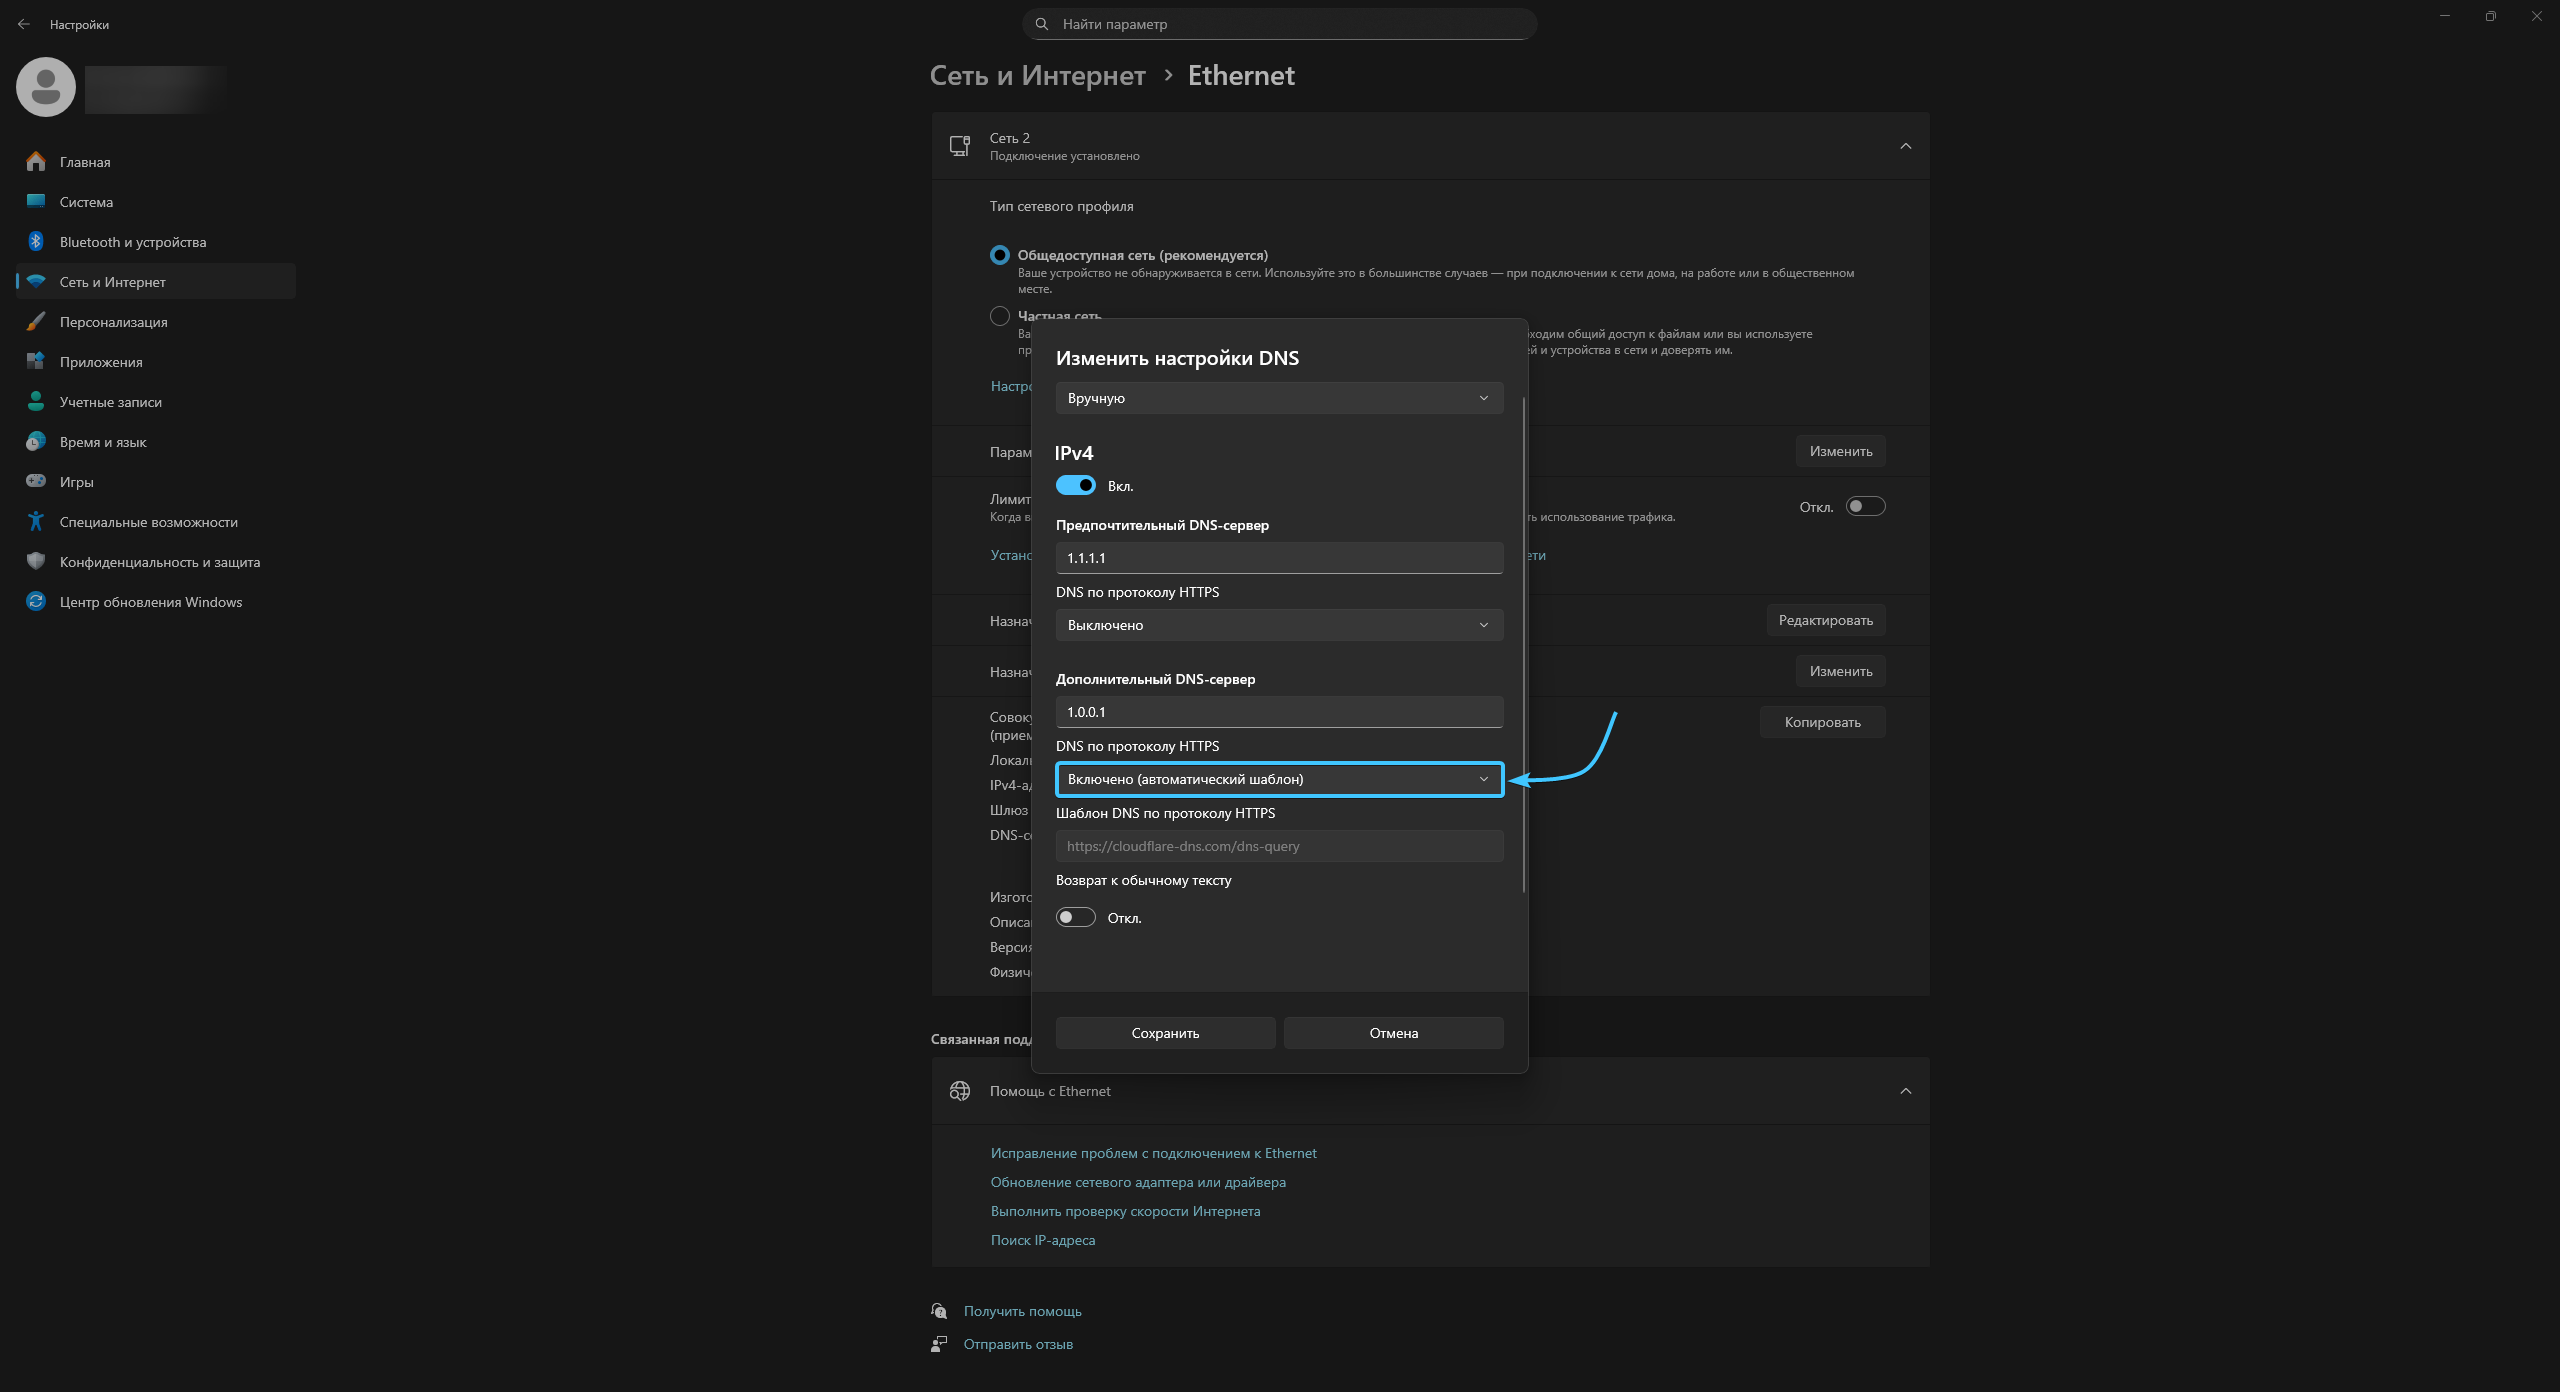Screen dimensions: 2560x1392
Task: Turn off the IPv4 toggle
Action: tap(1076, 485)
